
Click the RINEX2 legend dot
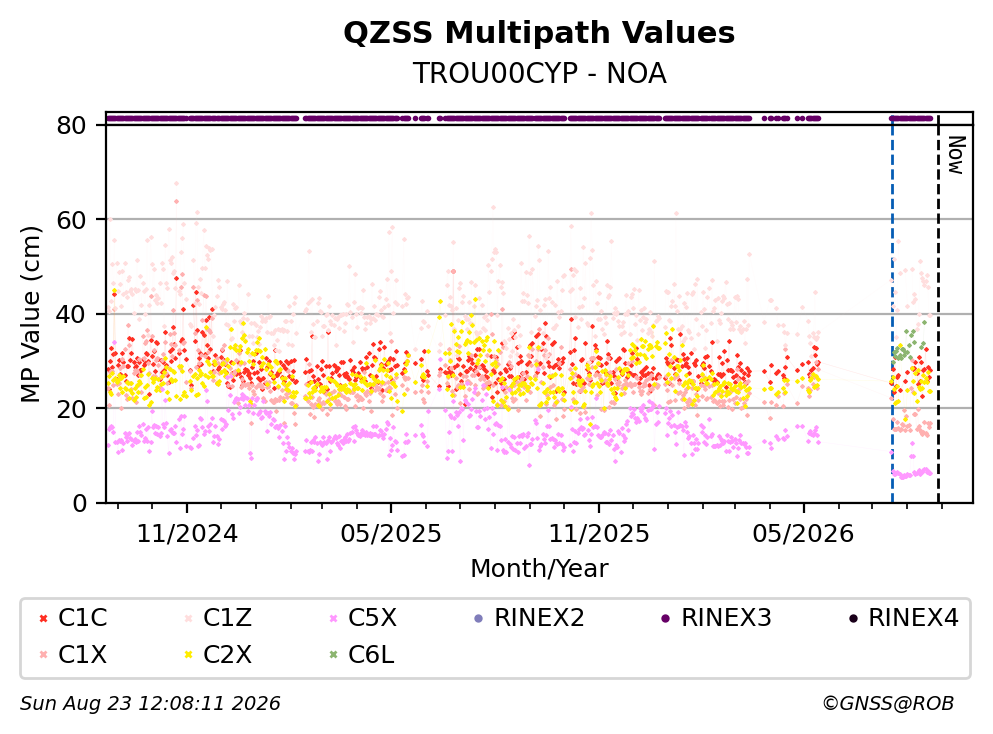(479, 618)
